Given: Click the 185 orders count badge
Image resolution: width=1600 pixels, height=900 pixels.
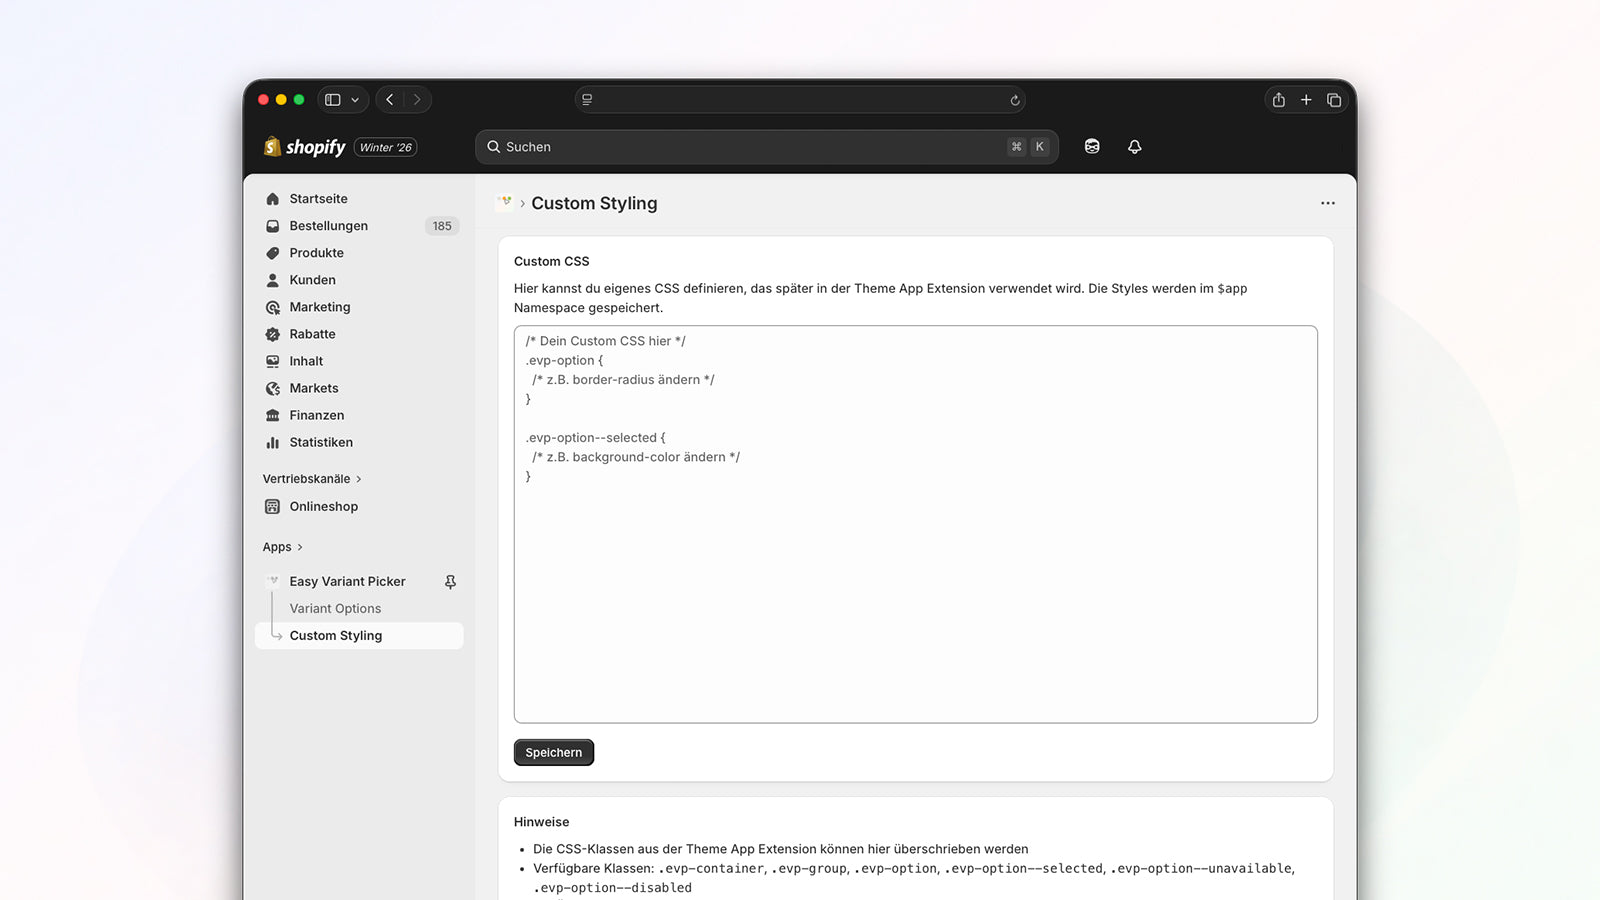Looking at the screenshot, I should [442, 226].
